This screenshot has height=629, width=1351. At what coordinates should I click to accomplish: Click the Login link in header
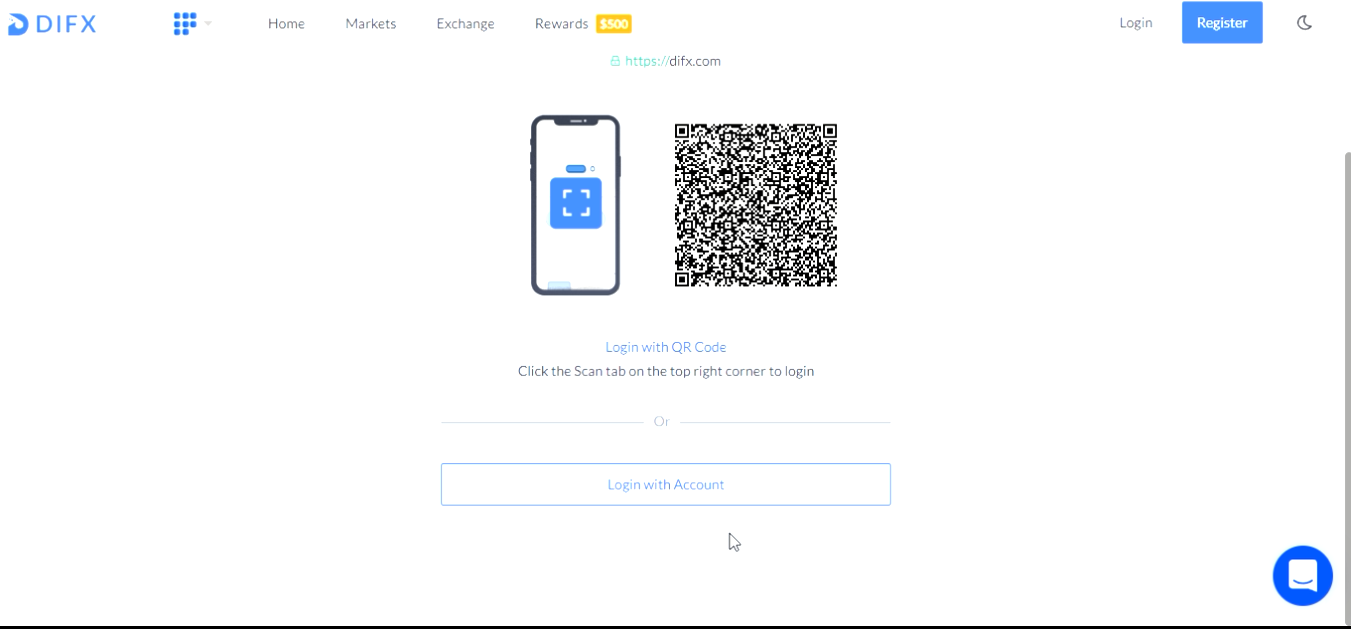(1136, 22)
